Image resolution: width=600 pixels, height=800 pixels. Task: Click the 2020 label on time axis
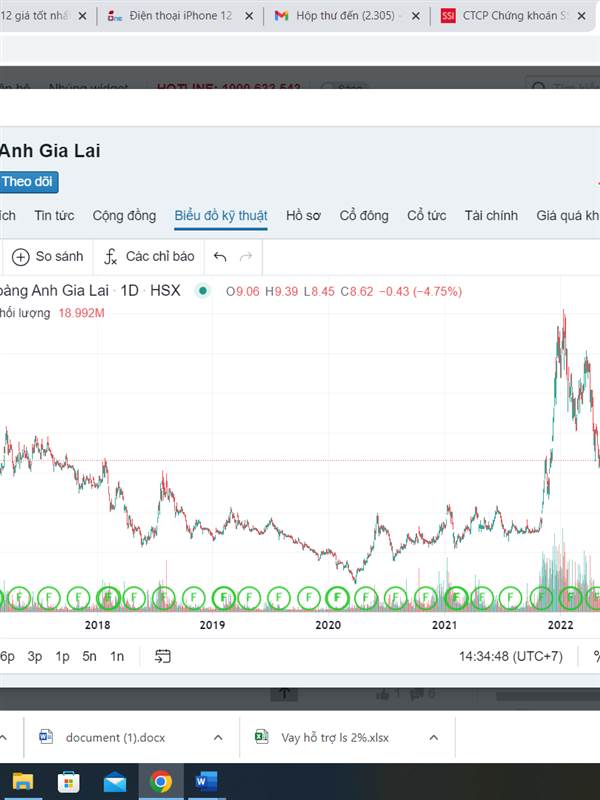(x=328, y=625)
